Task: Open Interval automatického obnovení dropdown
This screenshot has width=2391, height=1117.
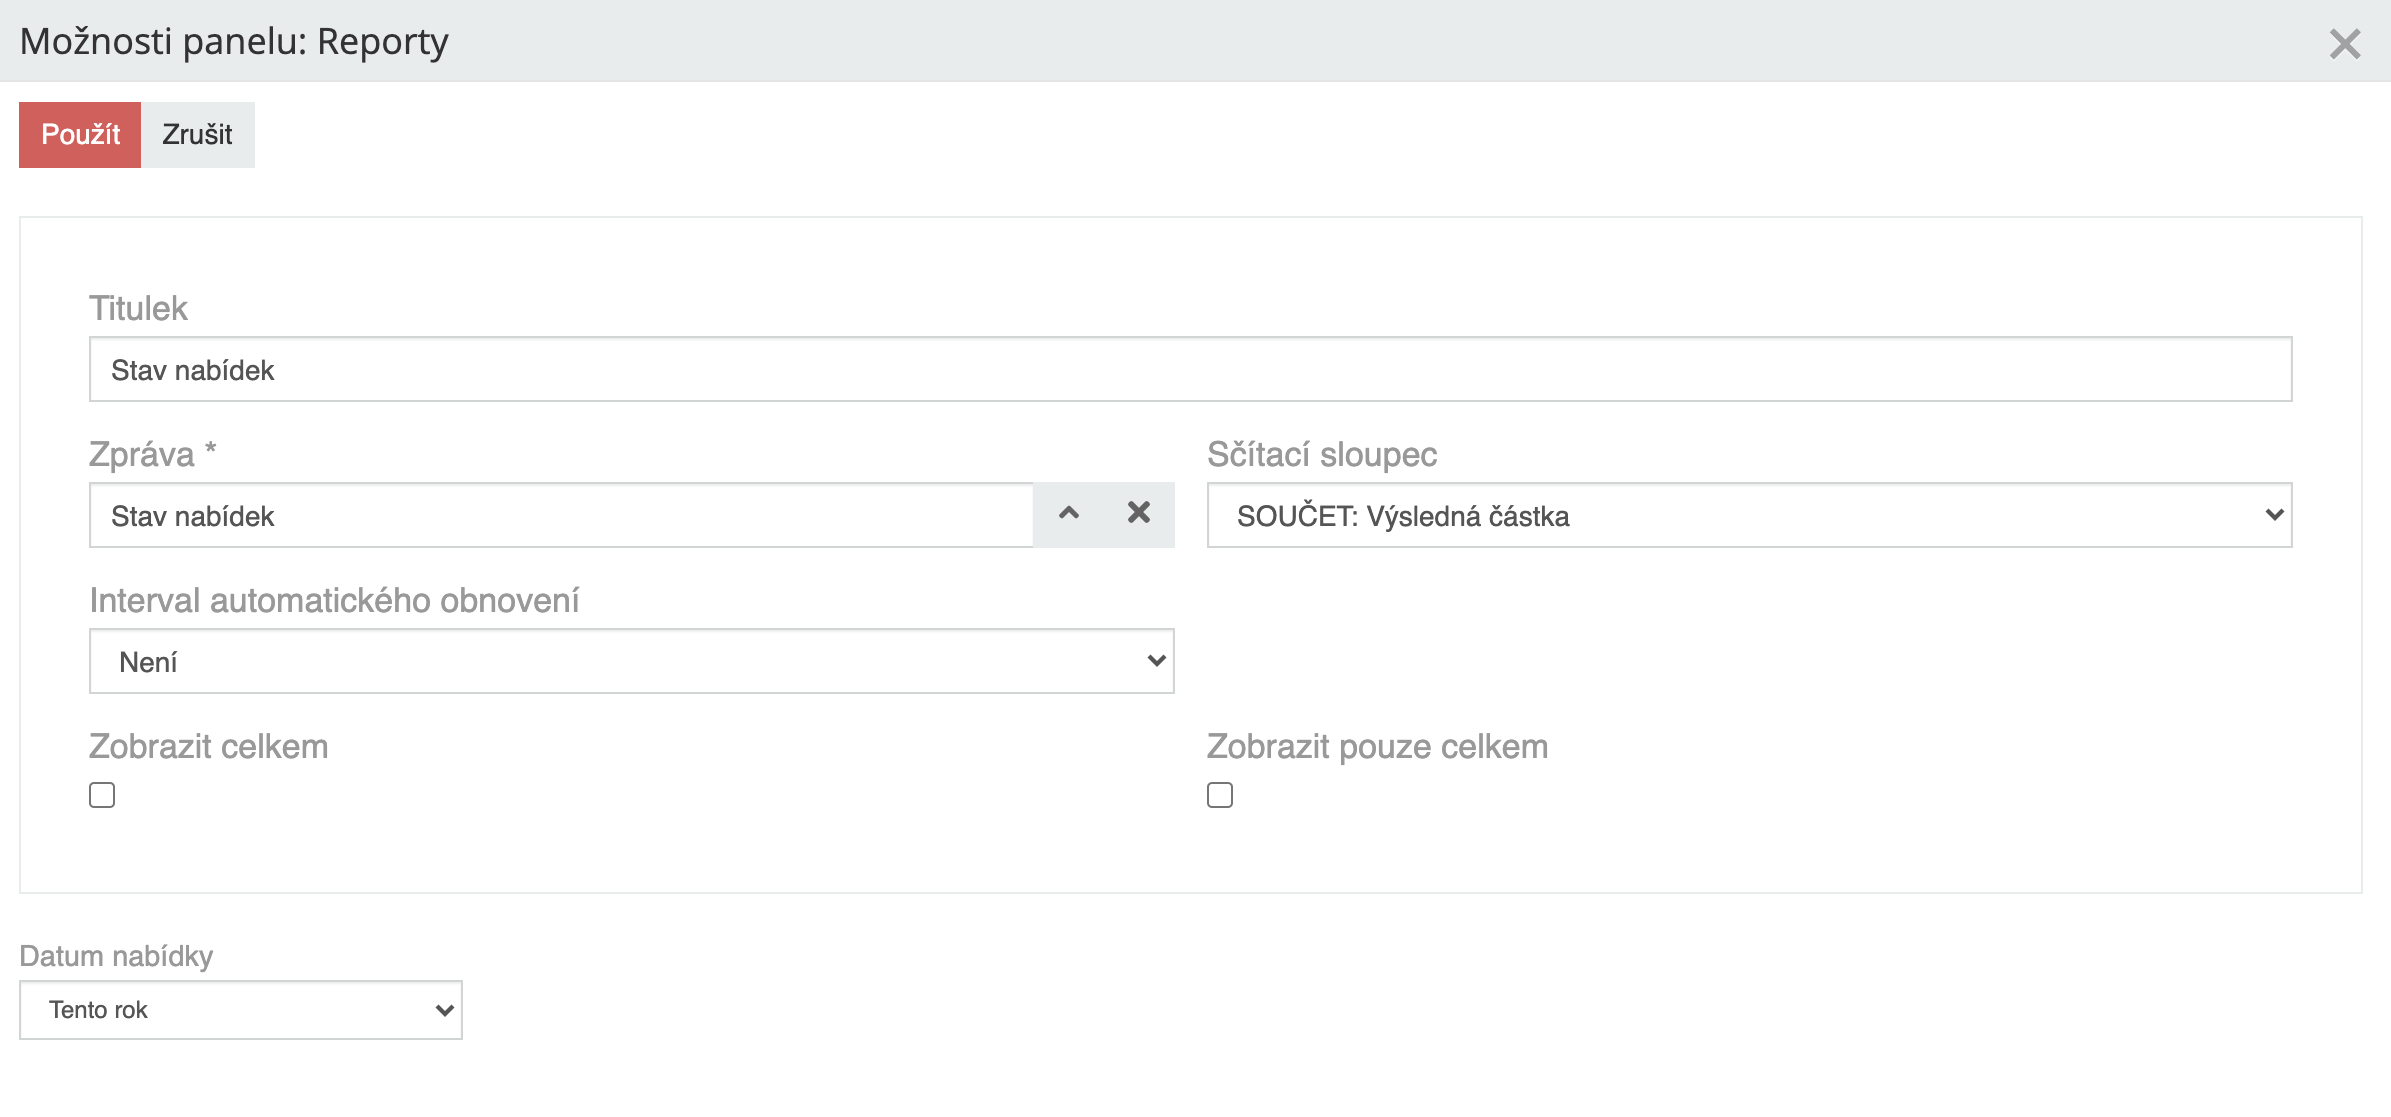Action: coord(631,661)
